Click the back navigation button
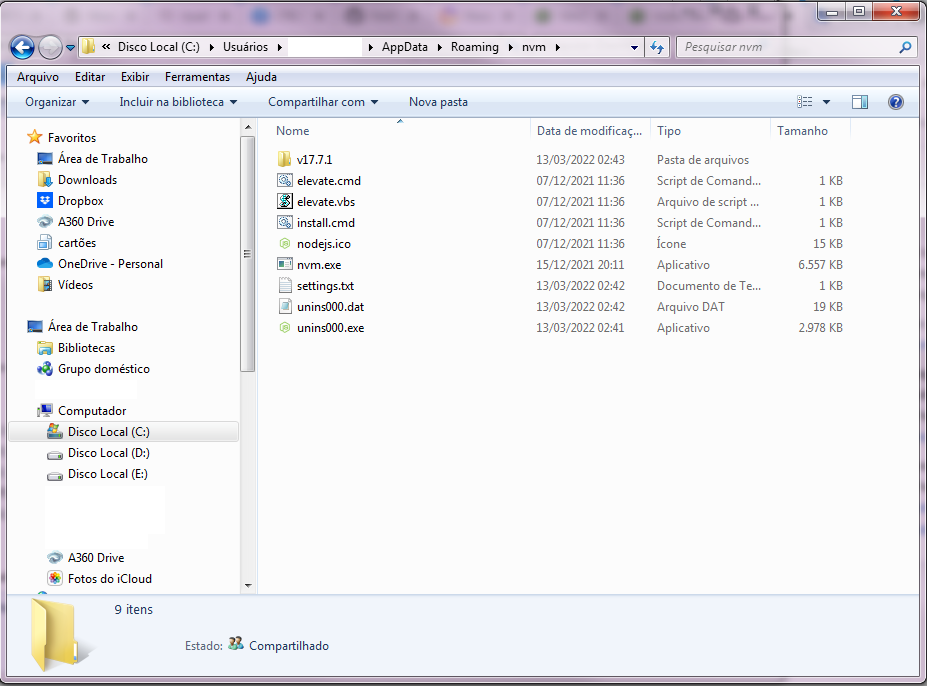Screen dimensions: 927x686 click(23, 46)
